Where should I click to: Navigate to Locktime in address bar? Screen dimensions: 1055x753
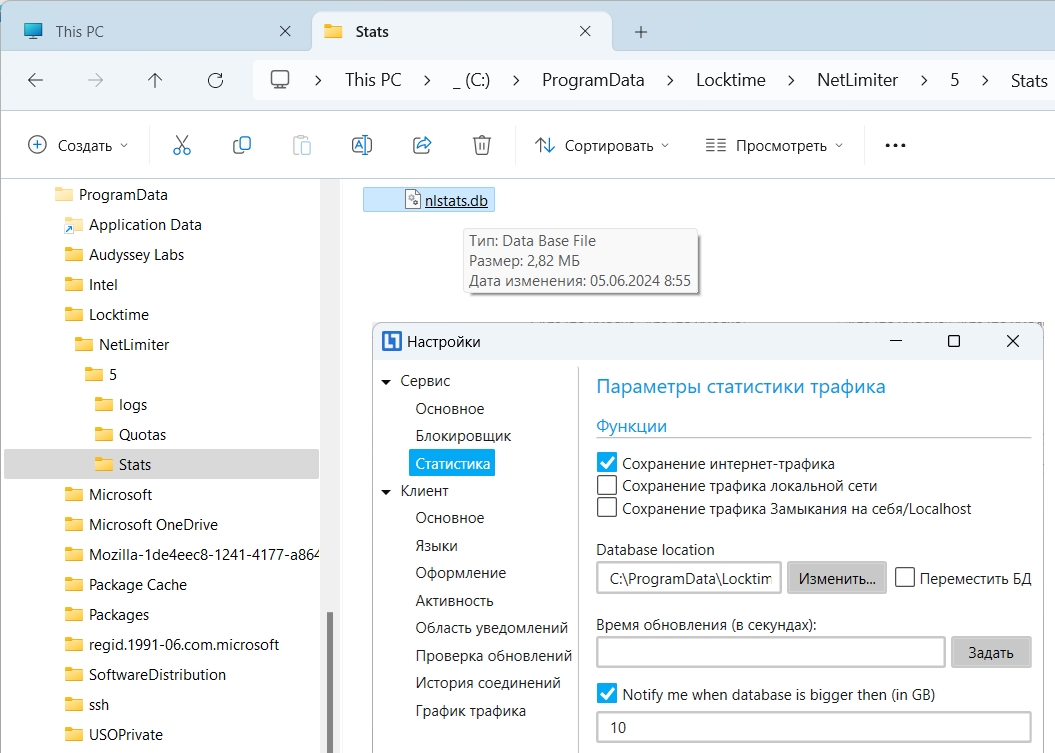tap(731, 81)
